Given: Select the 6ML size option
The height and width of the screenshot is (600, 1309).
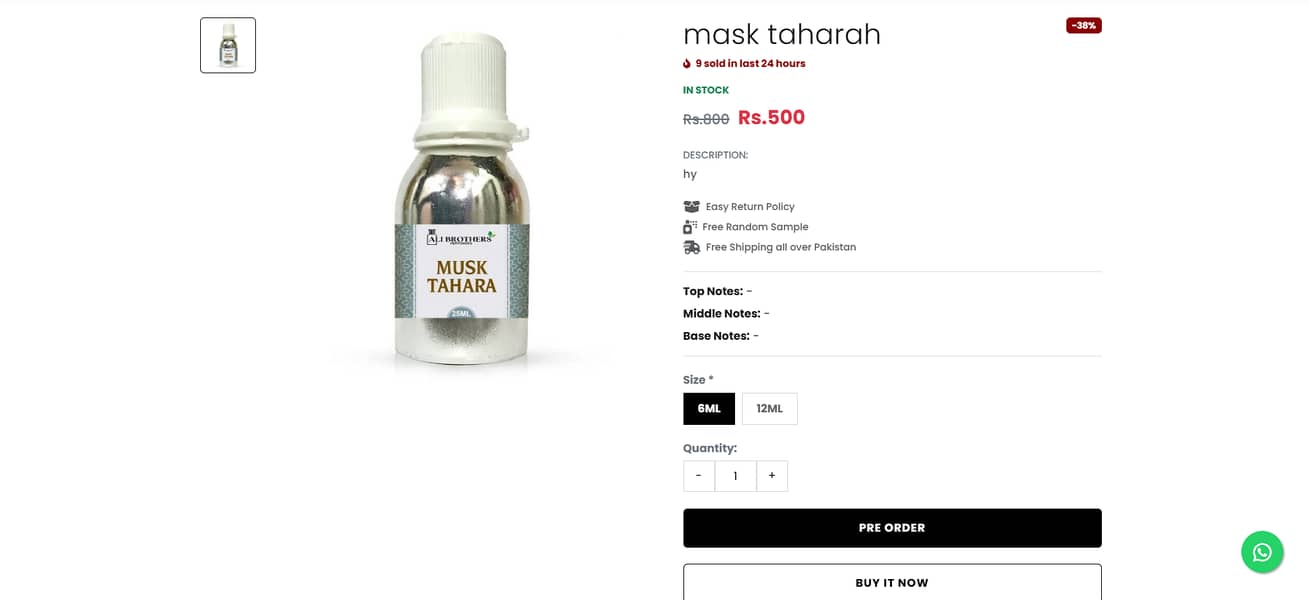Looking at the screenshot, I should (709, 409).
